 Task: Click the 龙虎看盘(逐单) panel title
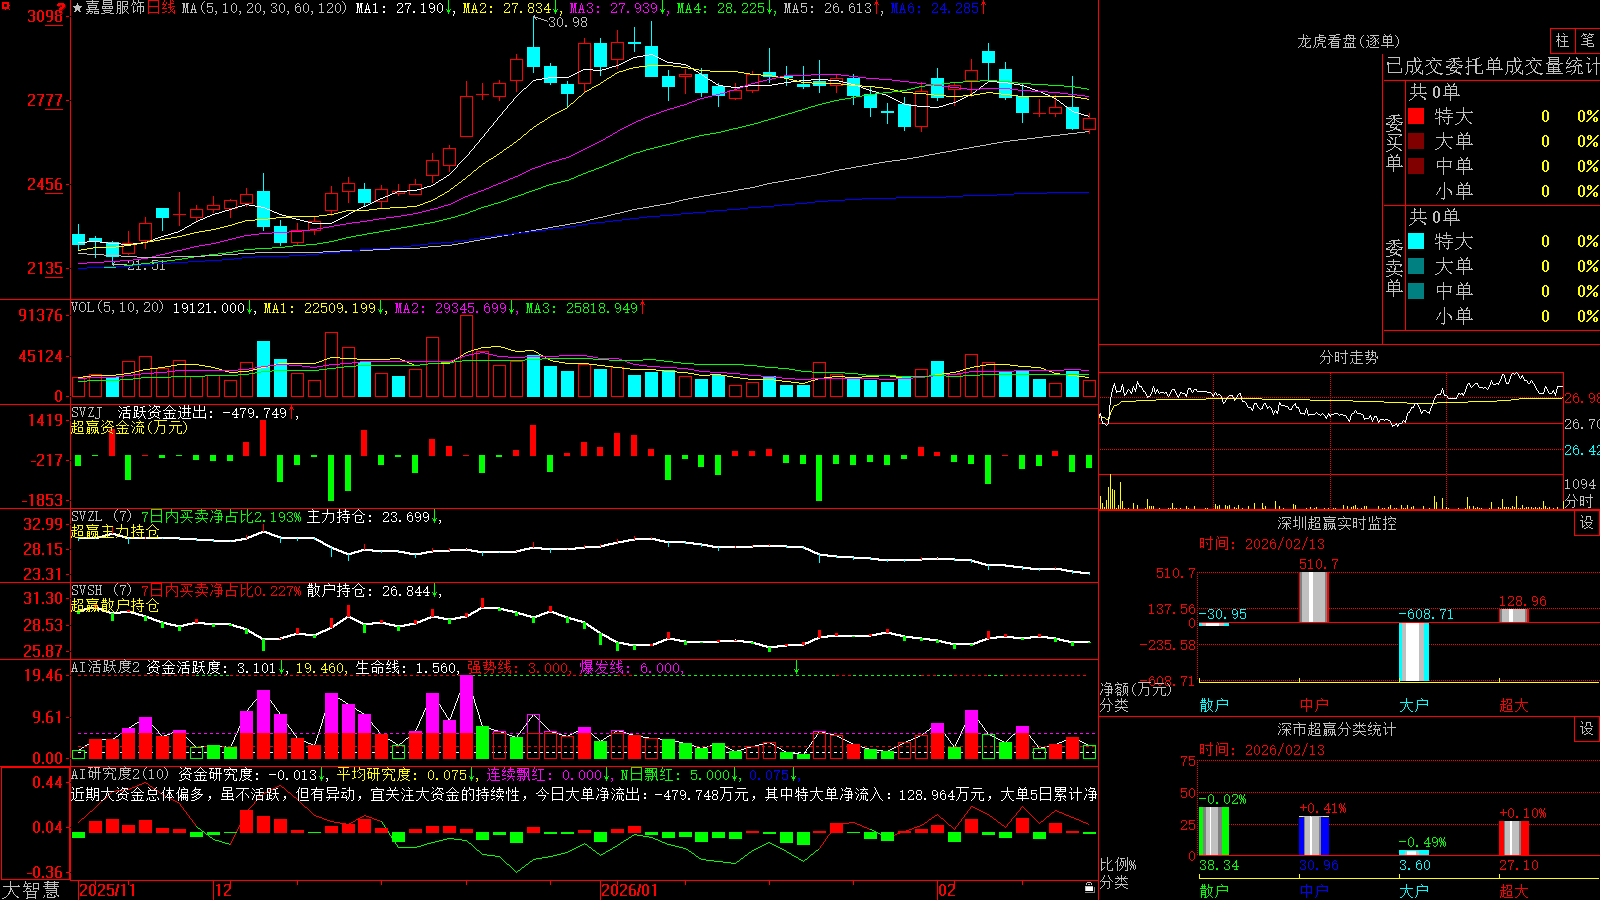pos(1349,41)
